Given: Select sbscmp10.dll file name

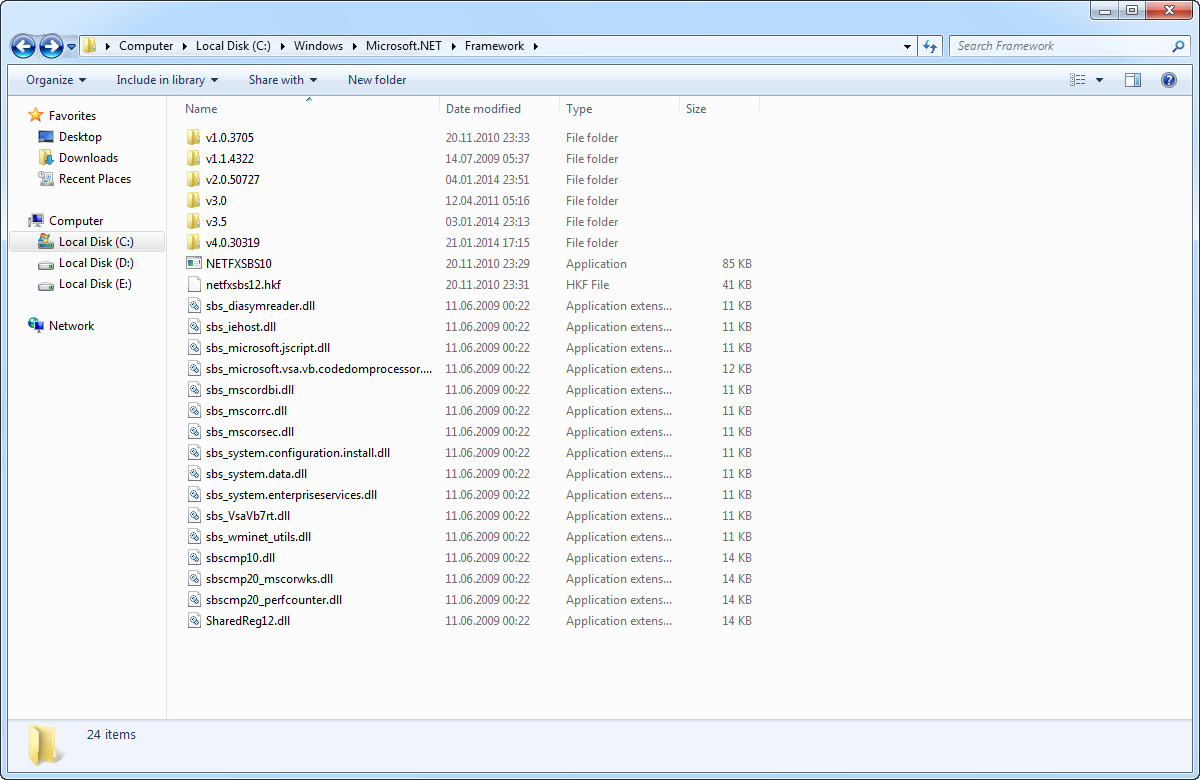Looking at the screenshot, I should click(241, 557).
